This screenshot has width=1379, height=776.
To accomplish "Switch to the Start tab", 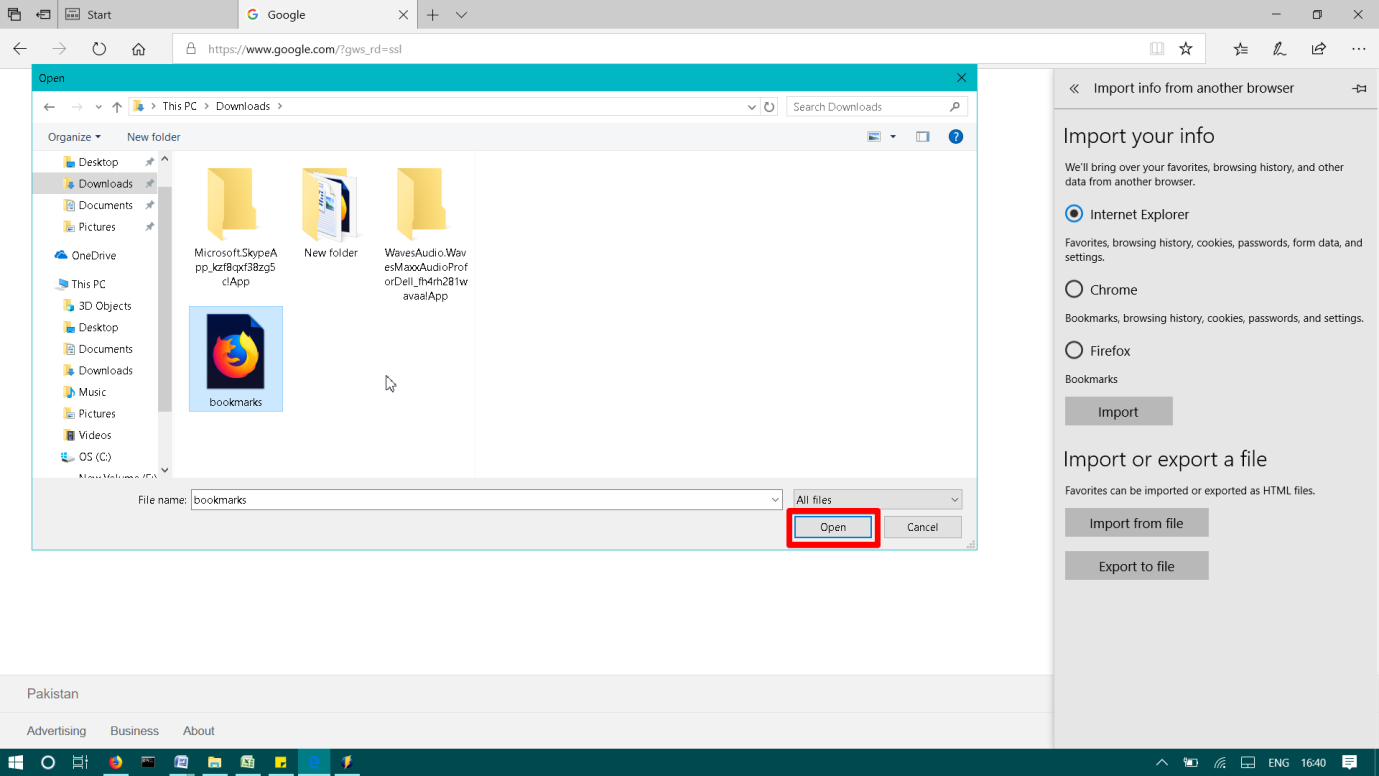I will click(148, 15).
